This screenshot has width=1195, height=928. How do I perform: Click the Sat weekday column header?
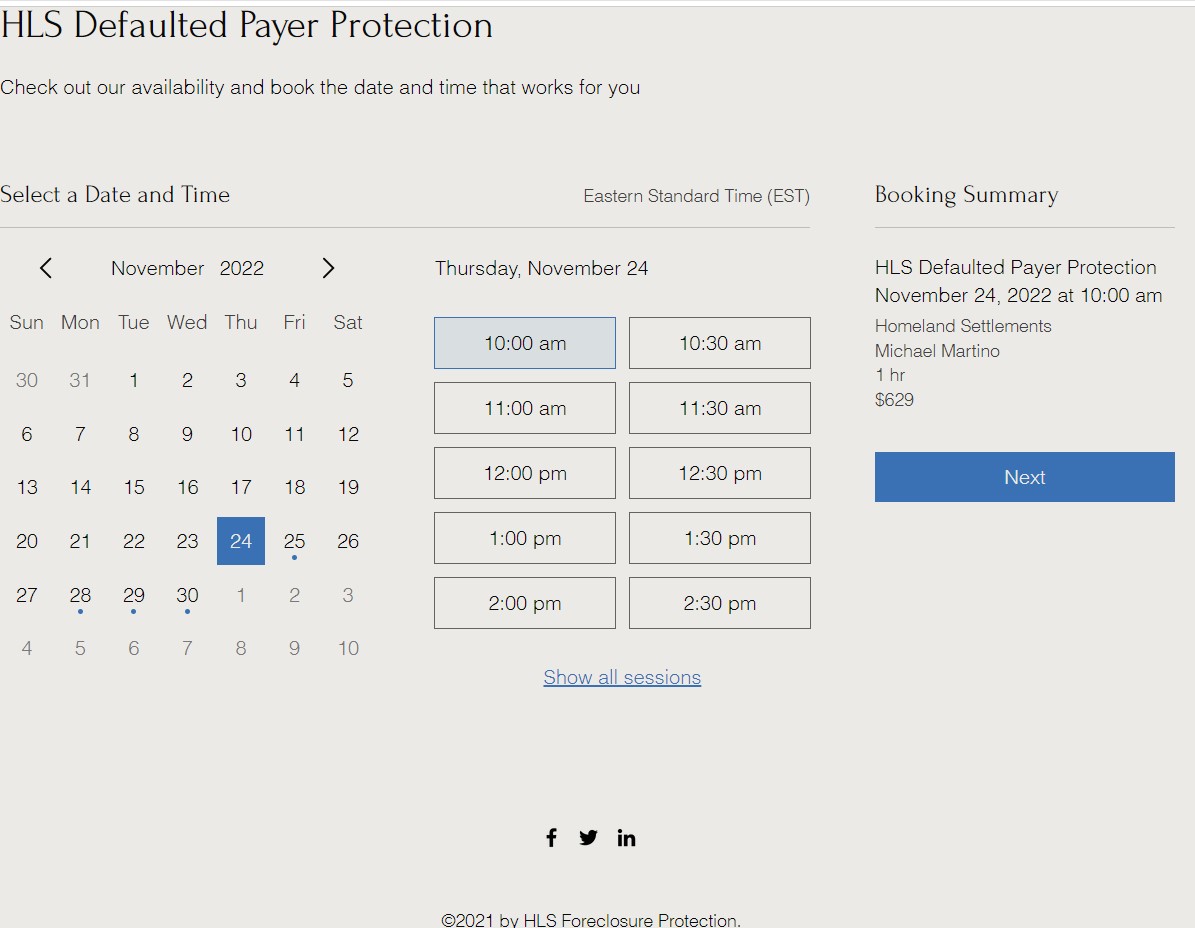pos(348,322)
